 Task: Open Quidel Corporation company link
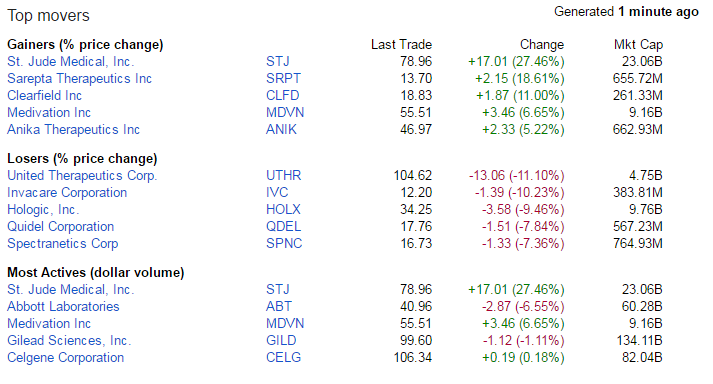point(60,227)
